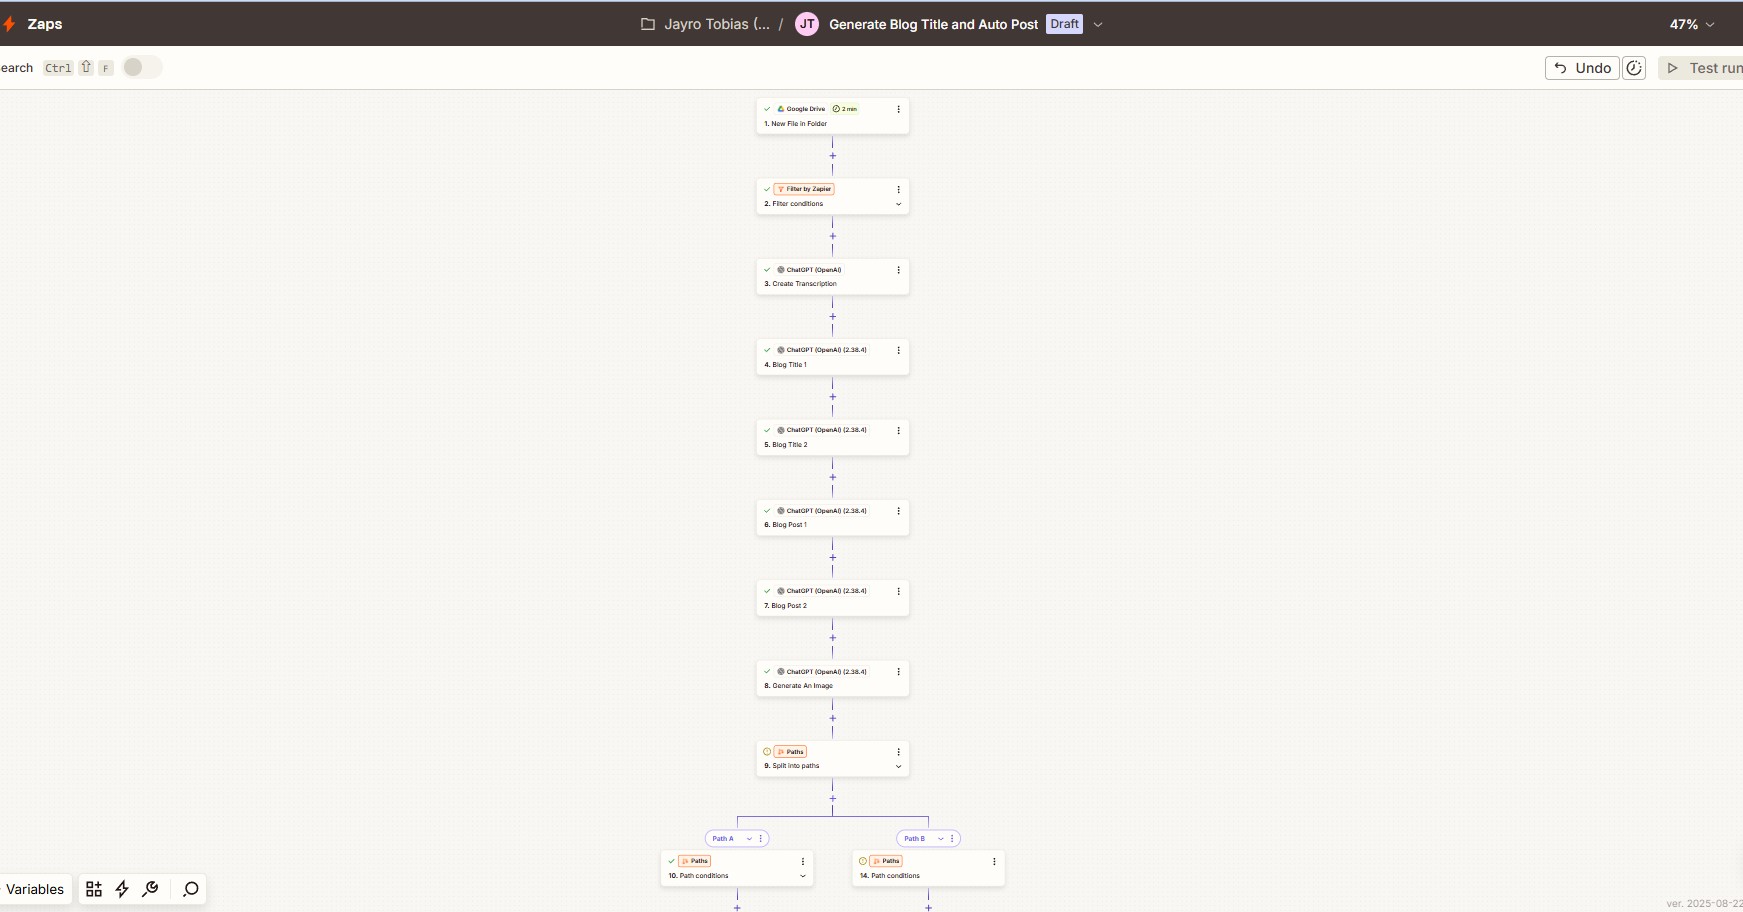Click the Draft status badge

click(1064, 24)
